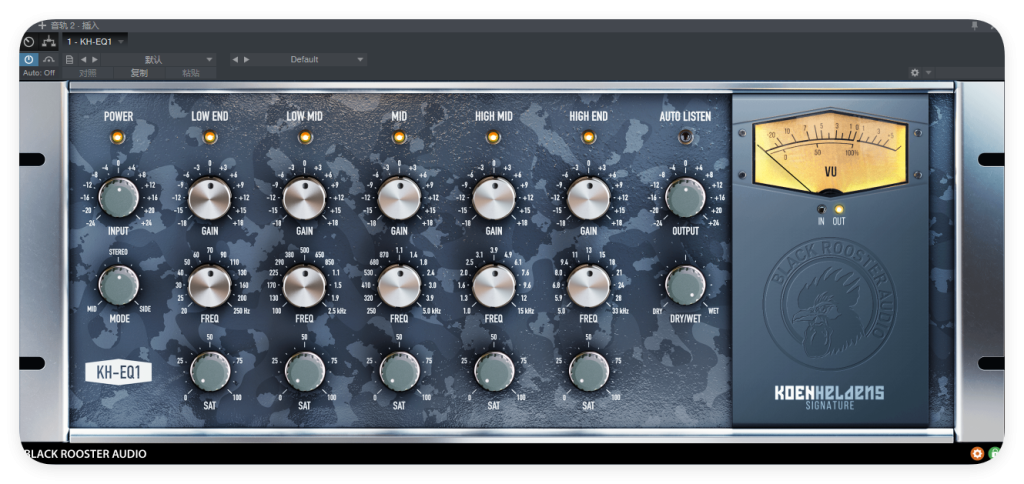Click the automation arc icon beside the power button

(x=49, y=59)
